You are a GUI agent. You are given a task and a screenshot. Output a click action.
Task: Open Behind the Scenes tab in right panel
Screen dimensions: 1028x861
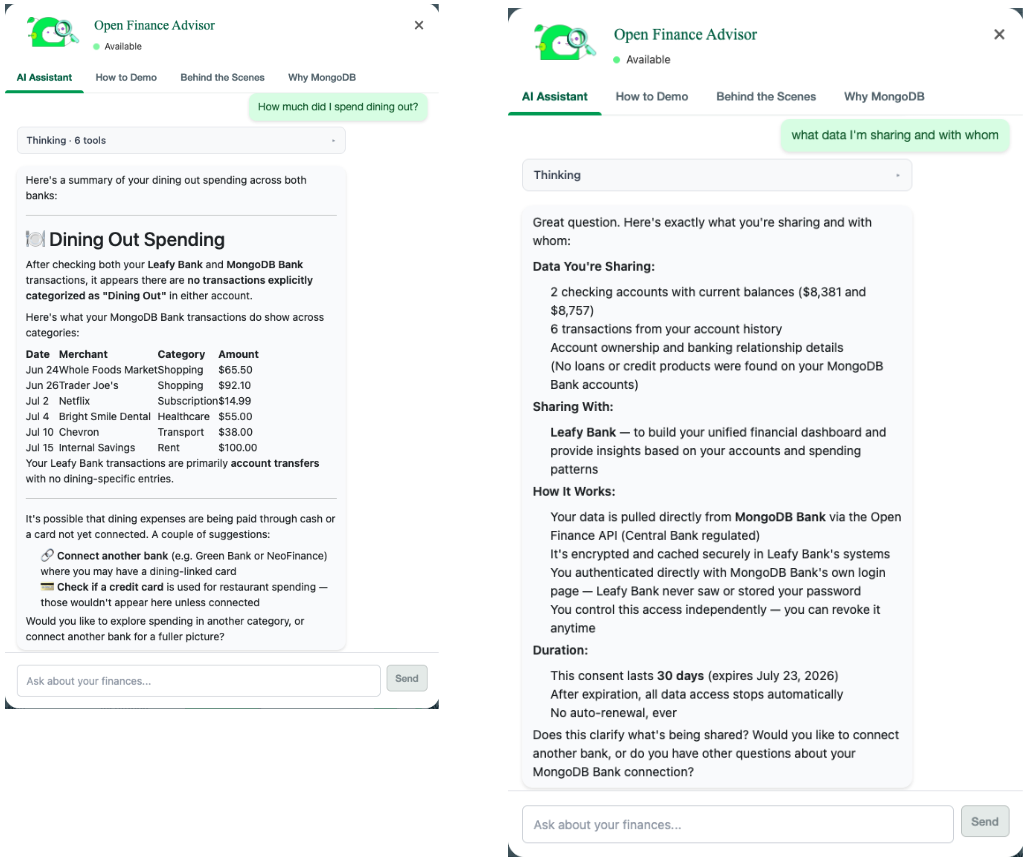[x=766, y=96]
